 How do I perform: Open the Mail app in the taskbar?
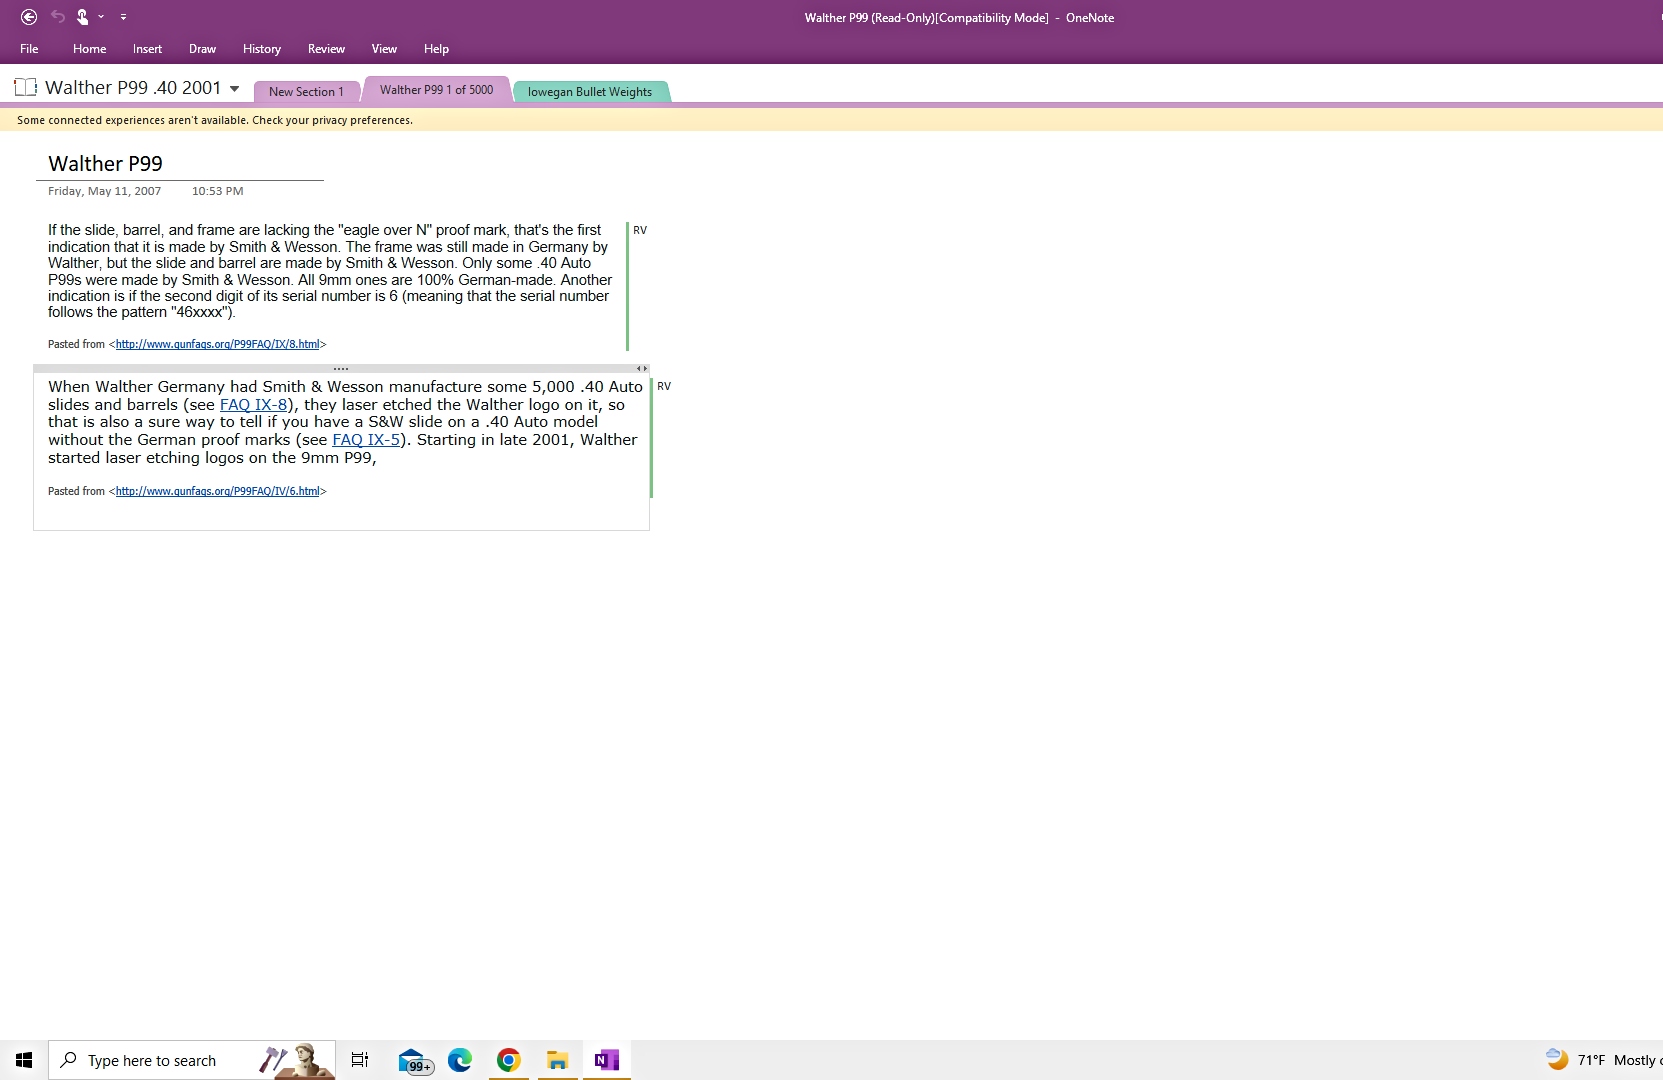coord(413,1060)
